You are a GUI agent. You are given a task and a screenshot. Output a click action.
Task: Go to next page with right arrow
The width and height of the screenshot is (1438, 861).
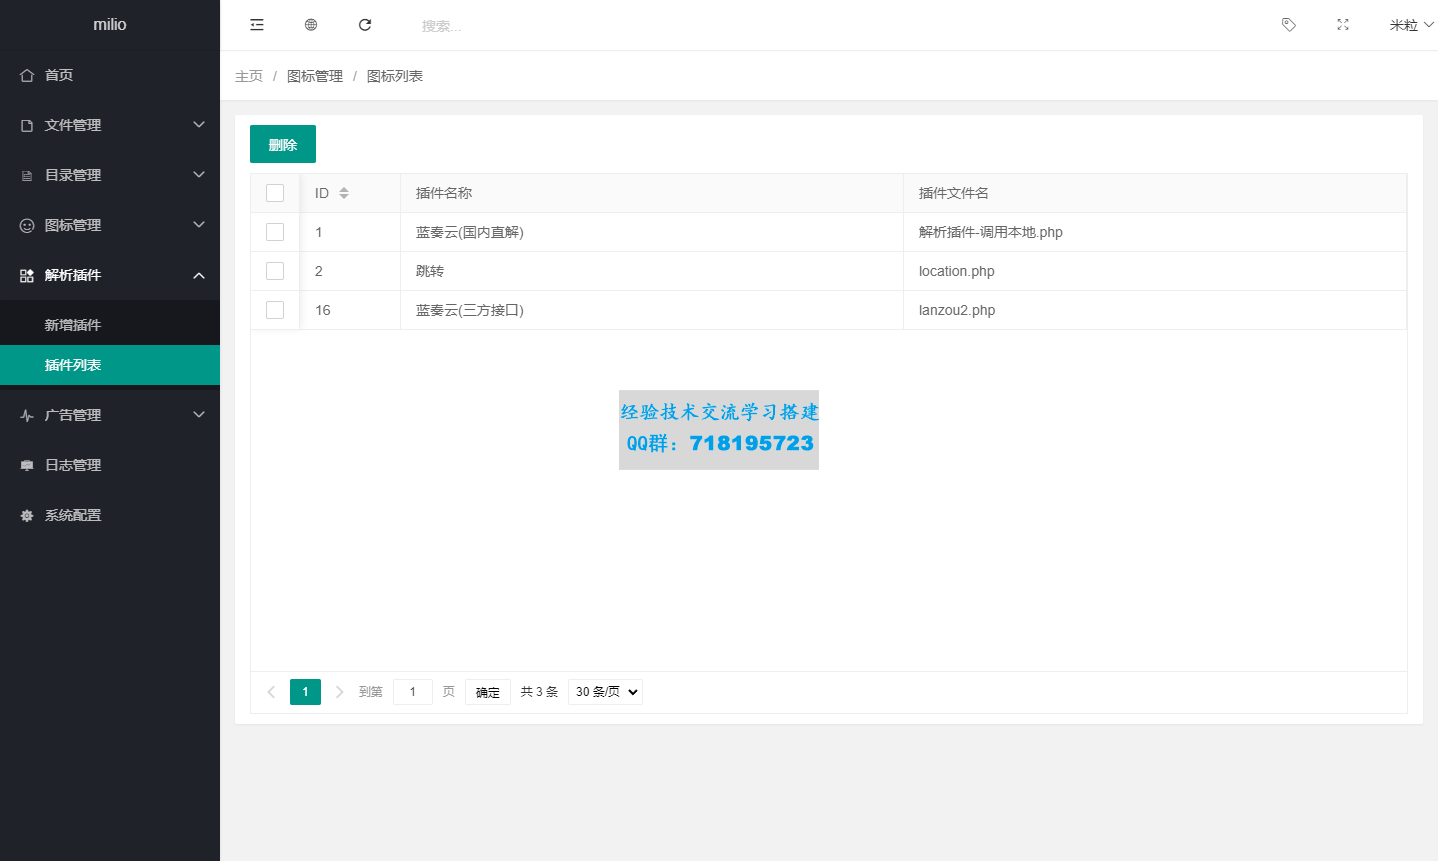(340, 692)
